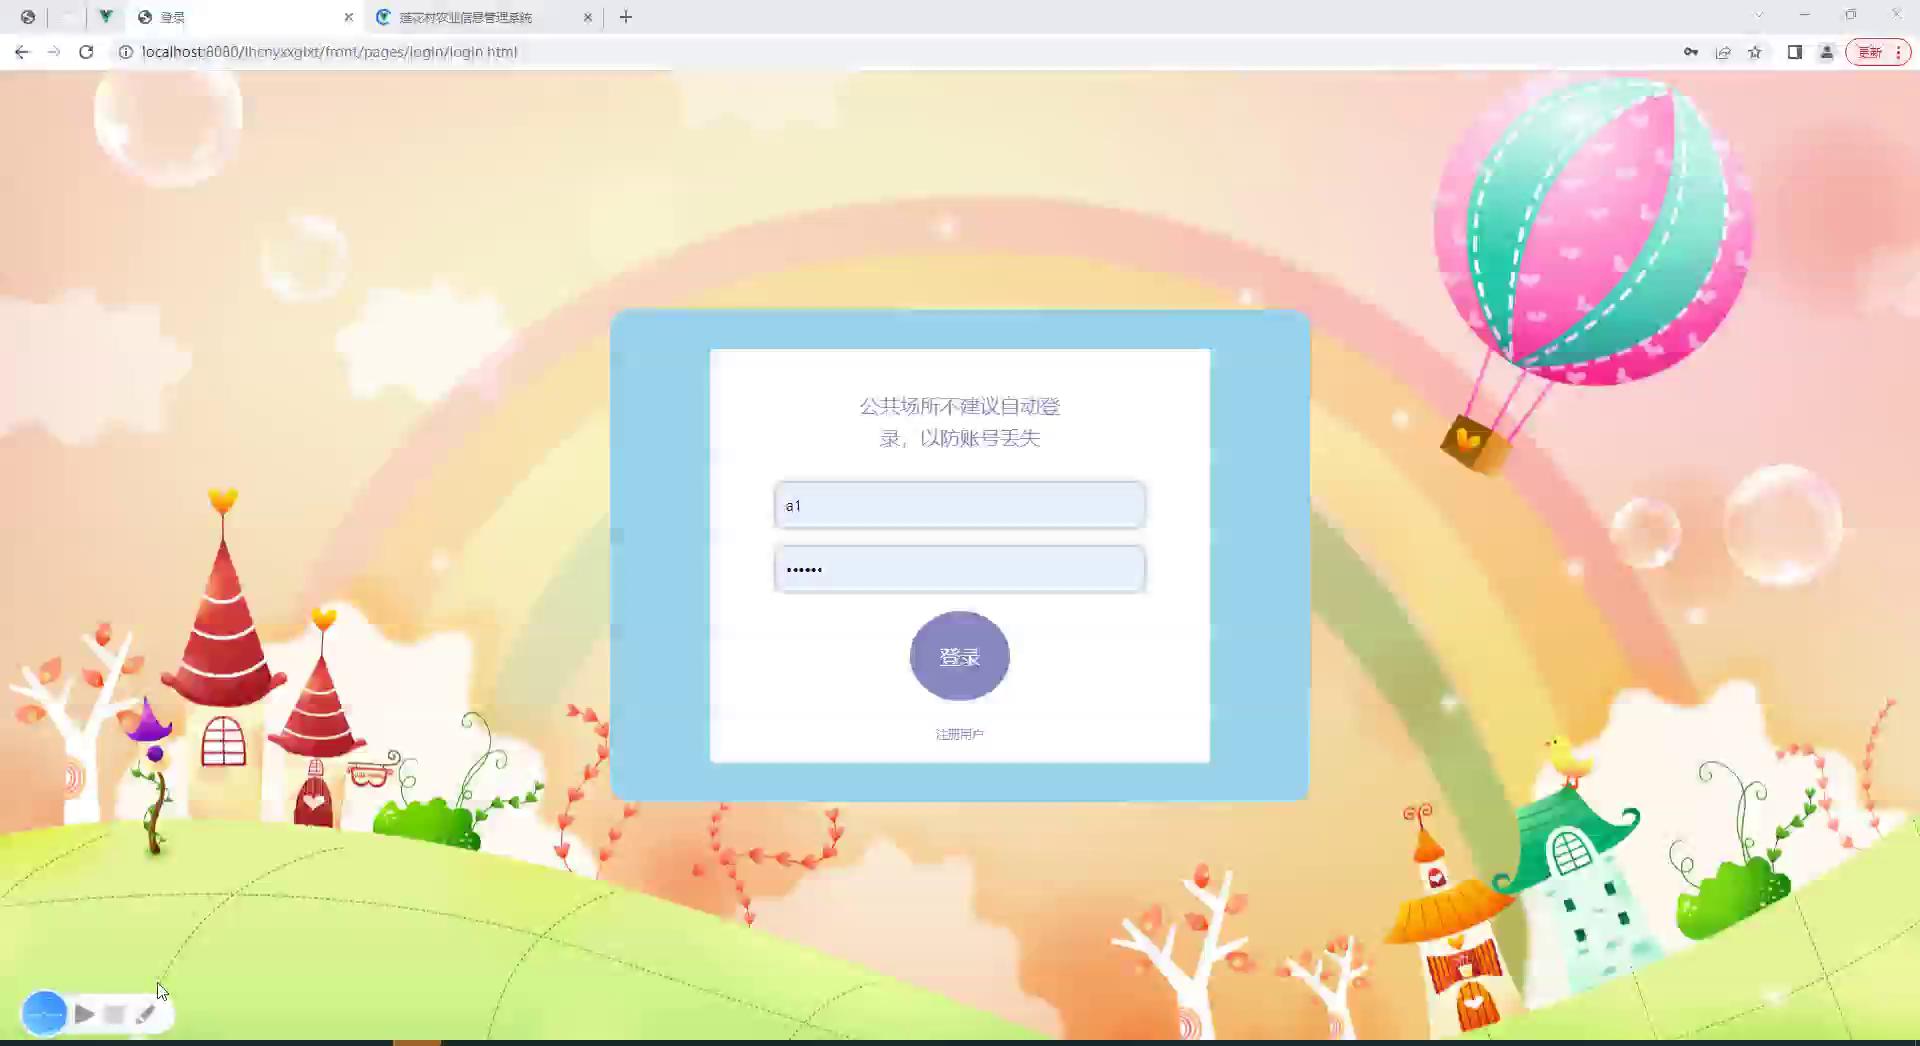
Task: Click the browser back arrow
Action: 22,52
